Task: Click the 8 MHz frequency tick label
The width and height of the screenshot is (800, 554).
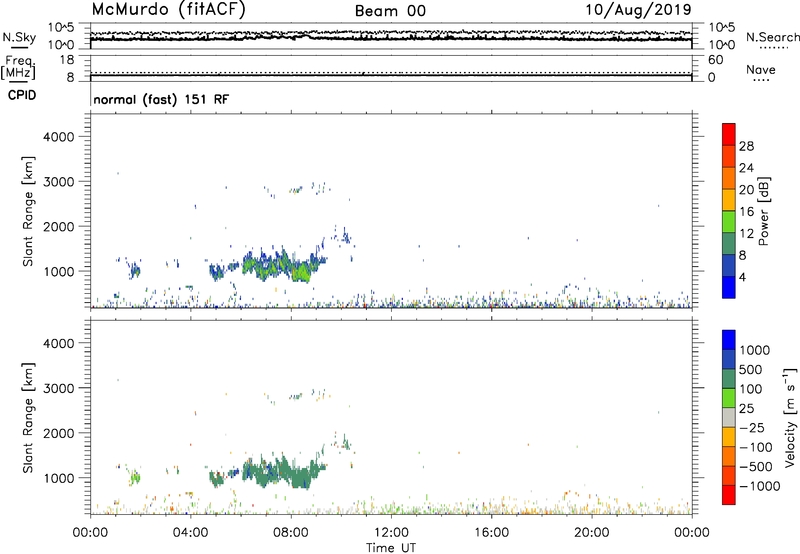Action: pos(70,77)
